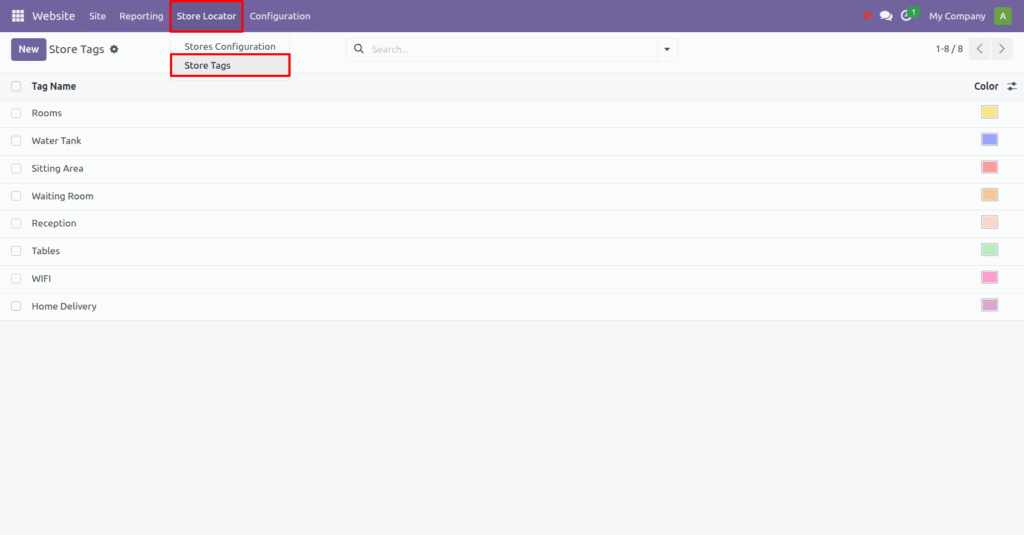Screen dimensions: 1024x535
Task: Open the WIFI tag record
Action: [x=41, y=278]
